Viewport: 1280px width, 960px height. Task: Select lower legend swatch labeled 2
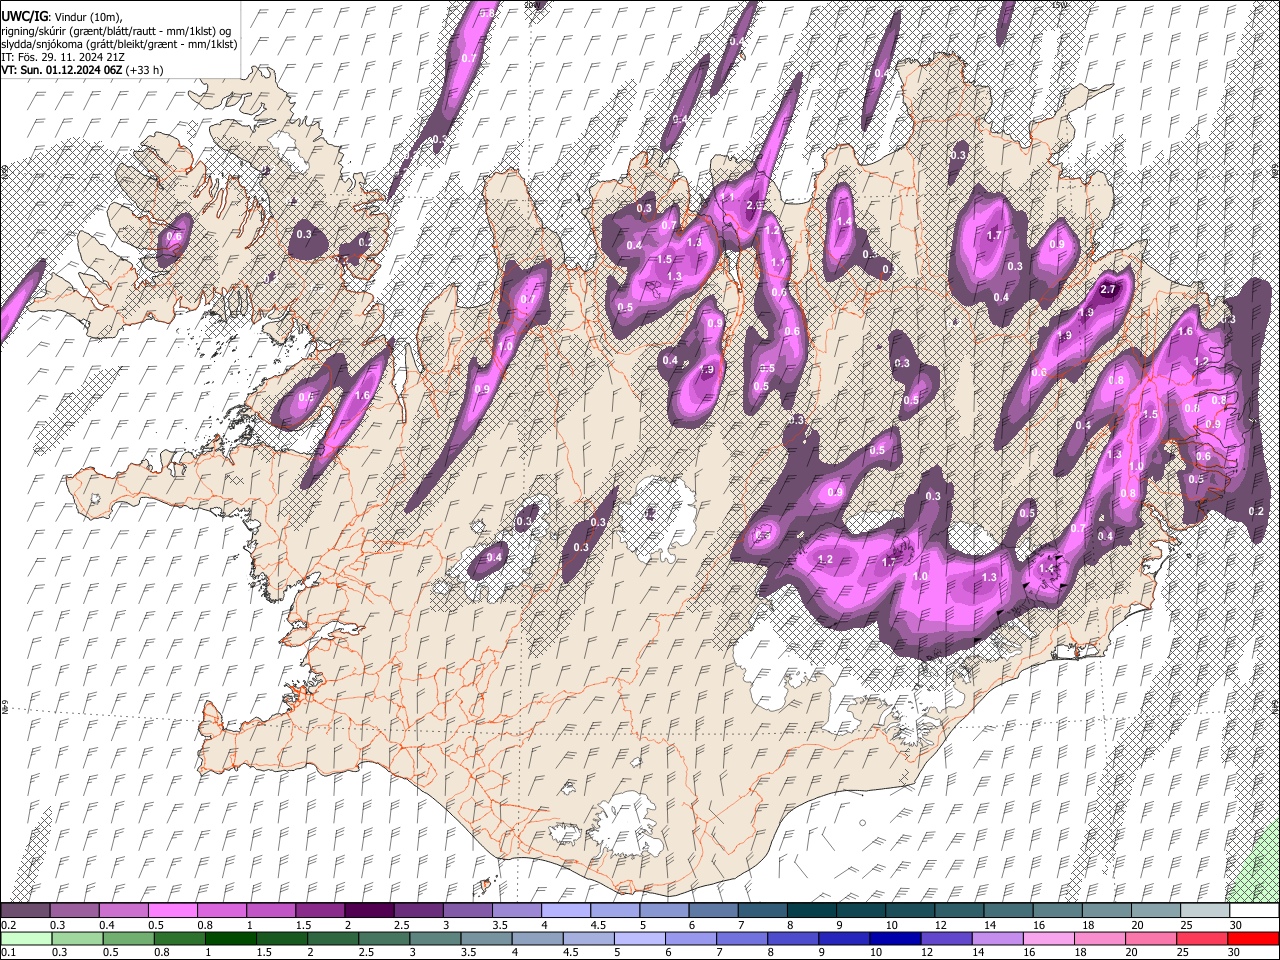click(333, 938)
